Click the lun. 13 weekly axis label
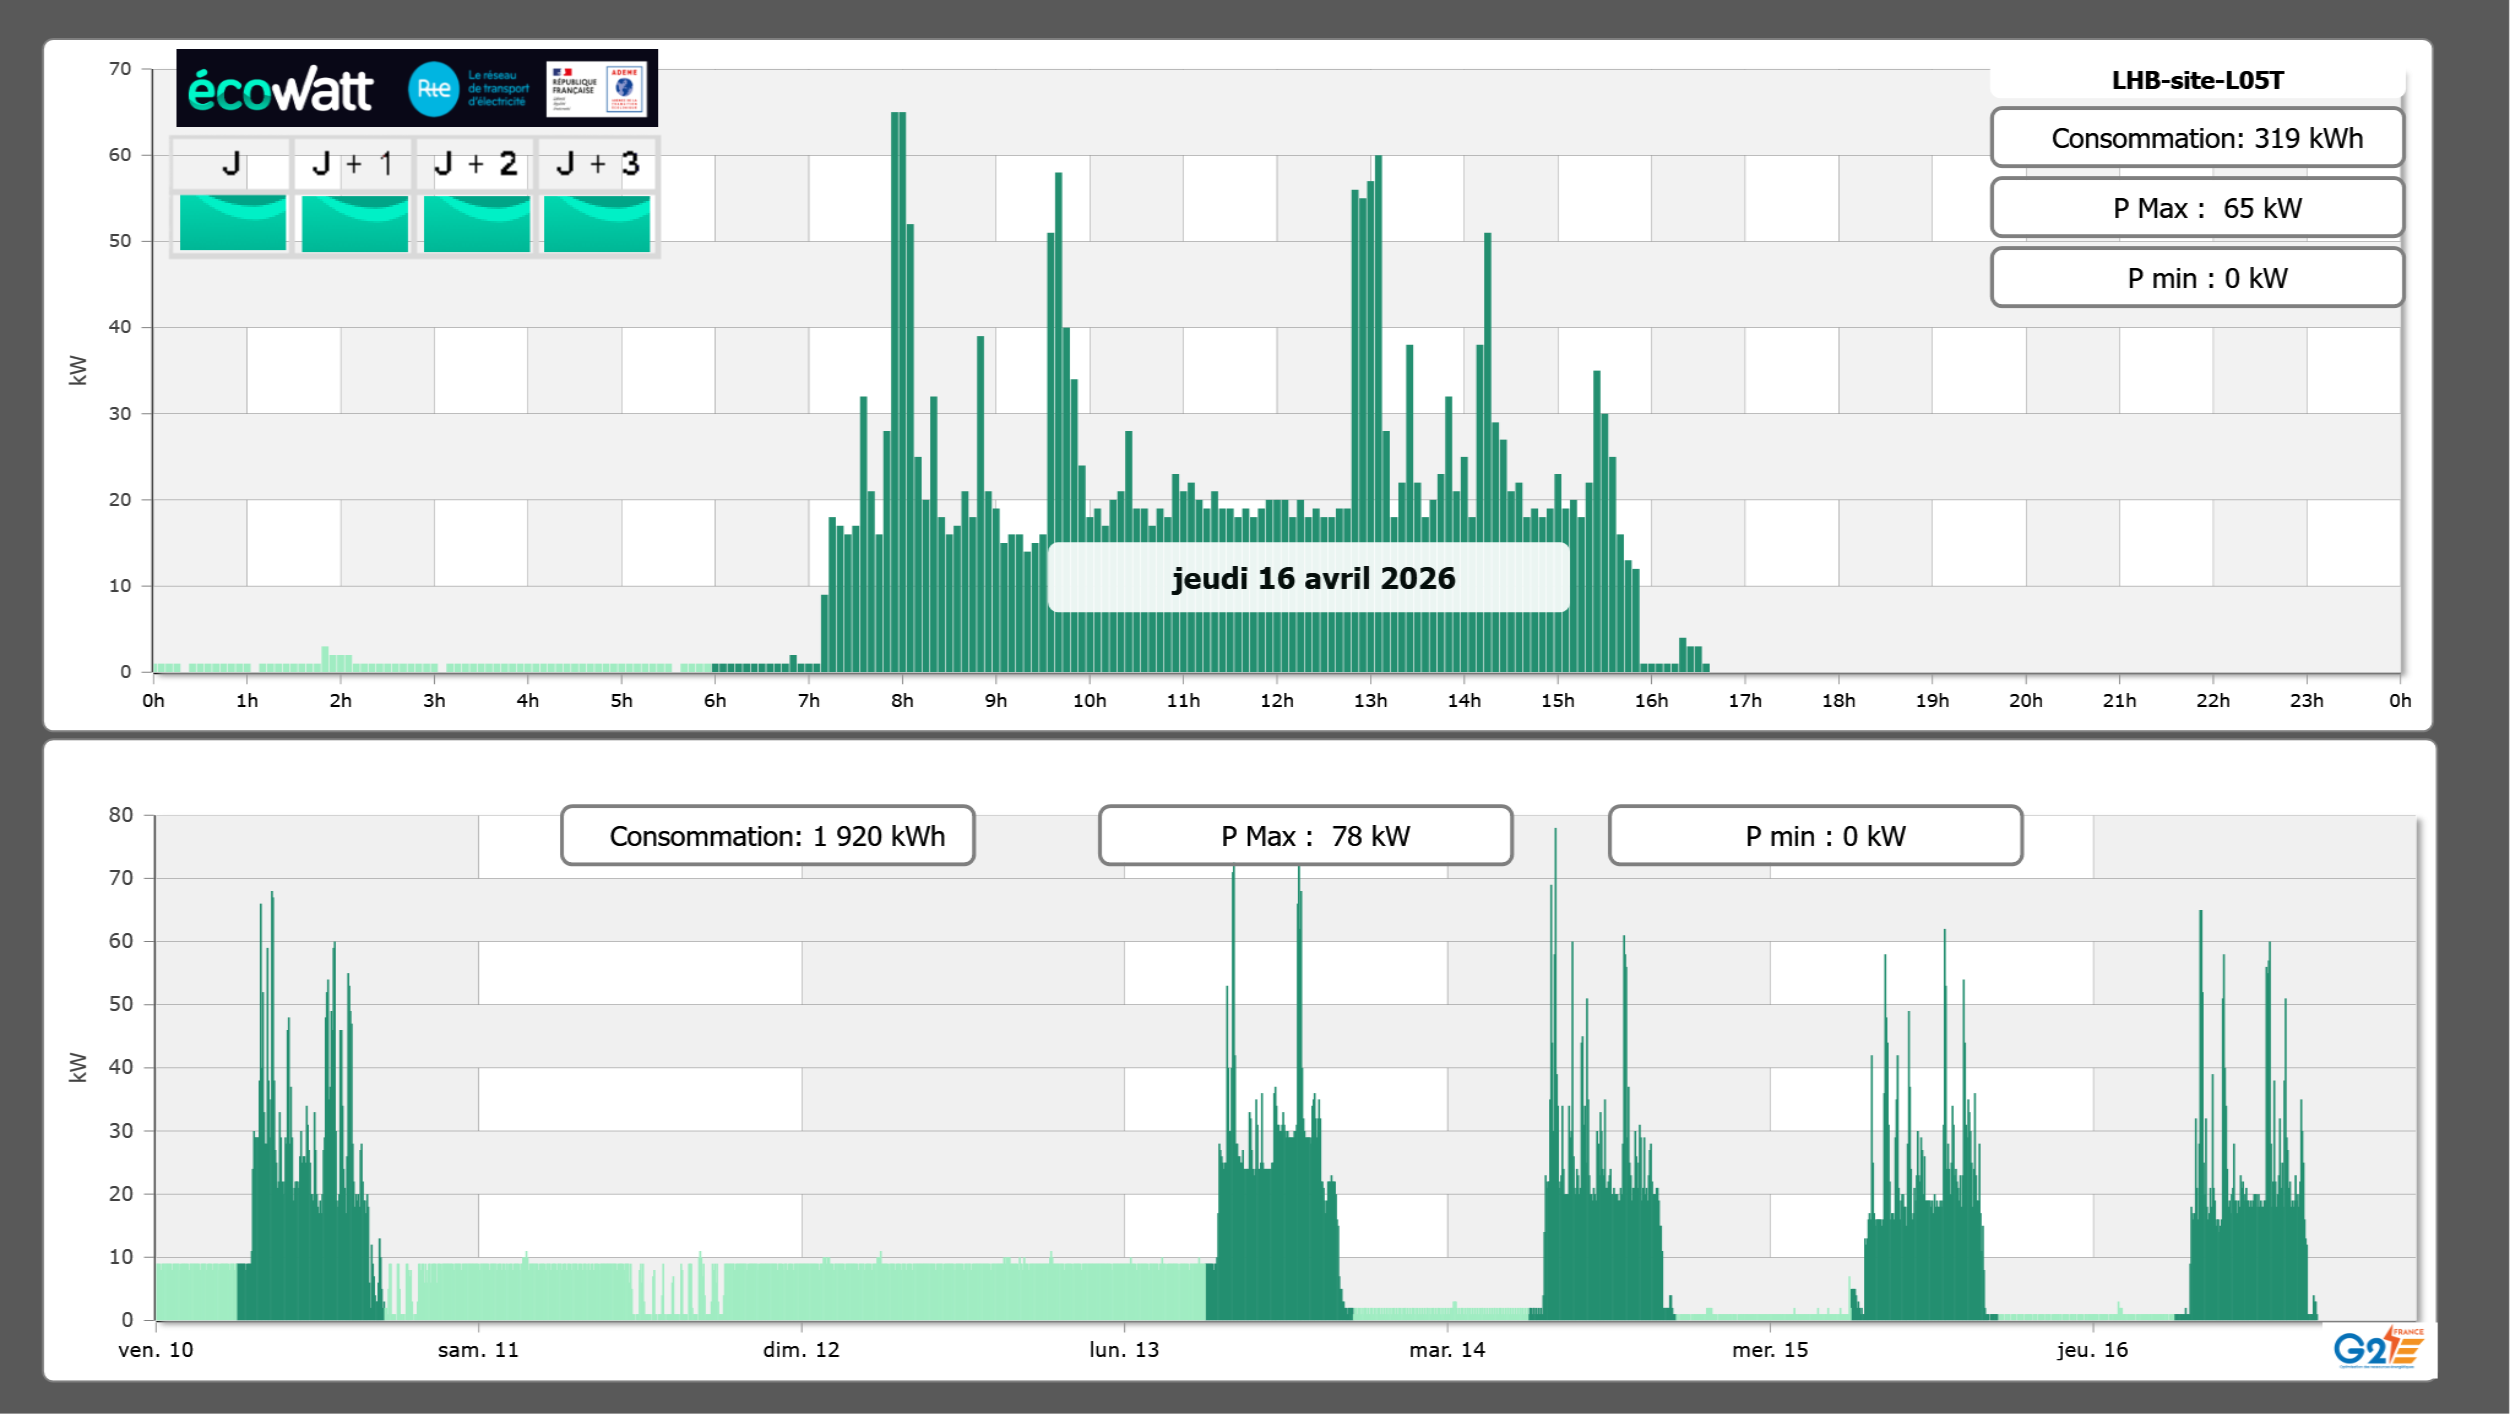The image size is (2511, 1415). click(x=1124, y=1350)
